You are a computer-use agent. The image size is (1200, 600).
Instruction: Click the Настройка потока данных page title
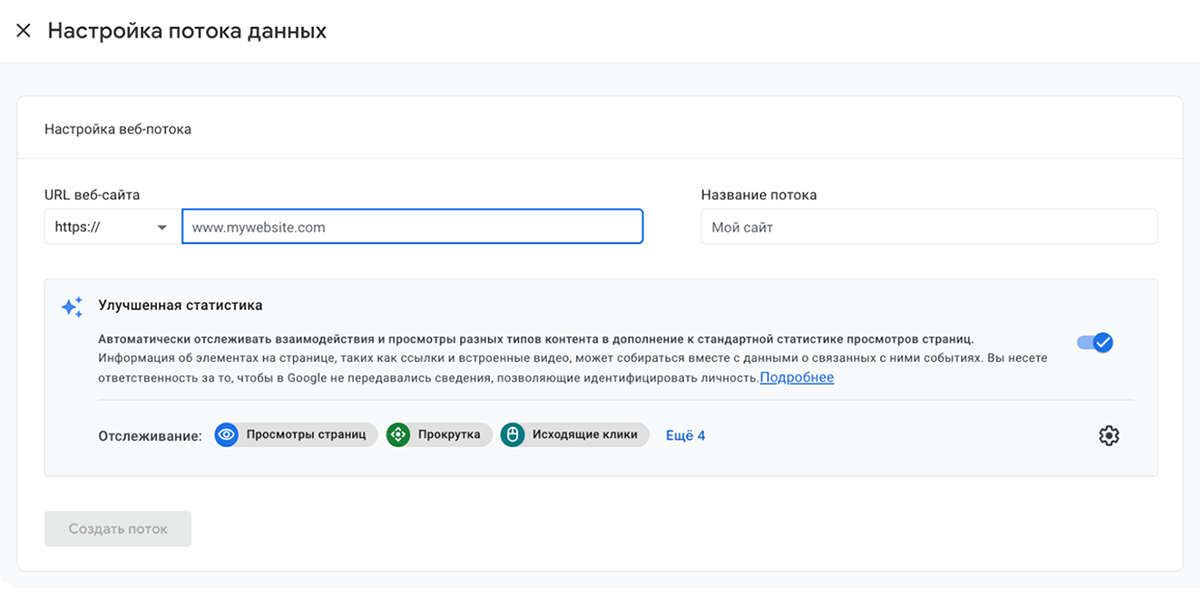187,31
